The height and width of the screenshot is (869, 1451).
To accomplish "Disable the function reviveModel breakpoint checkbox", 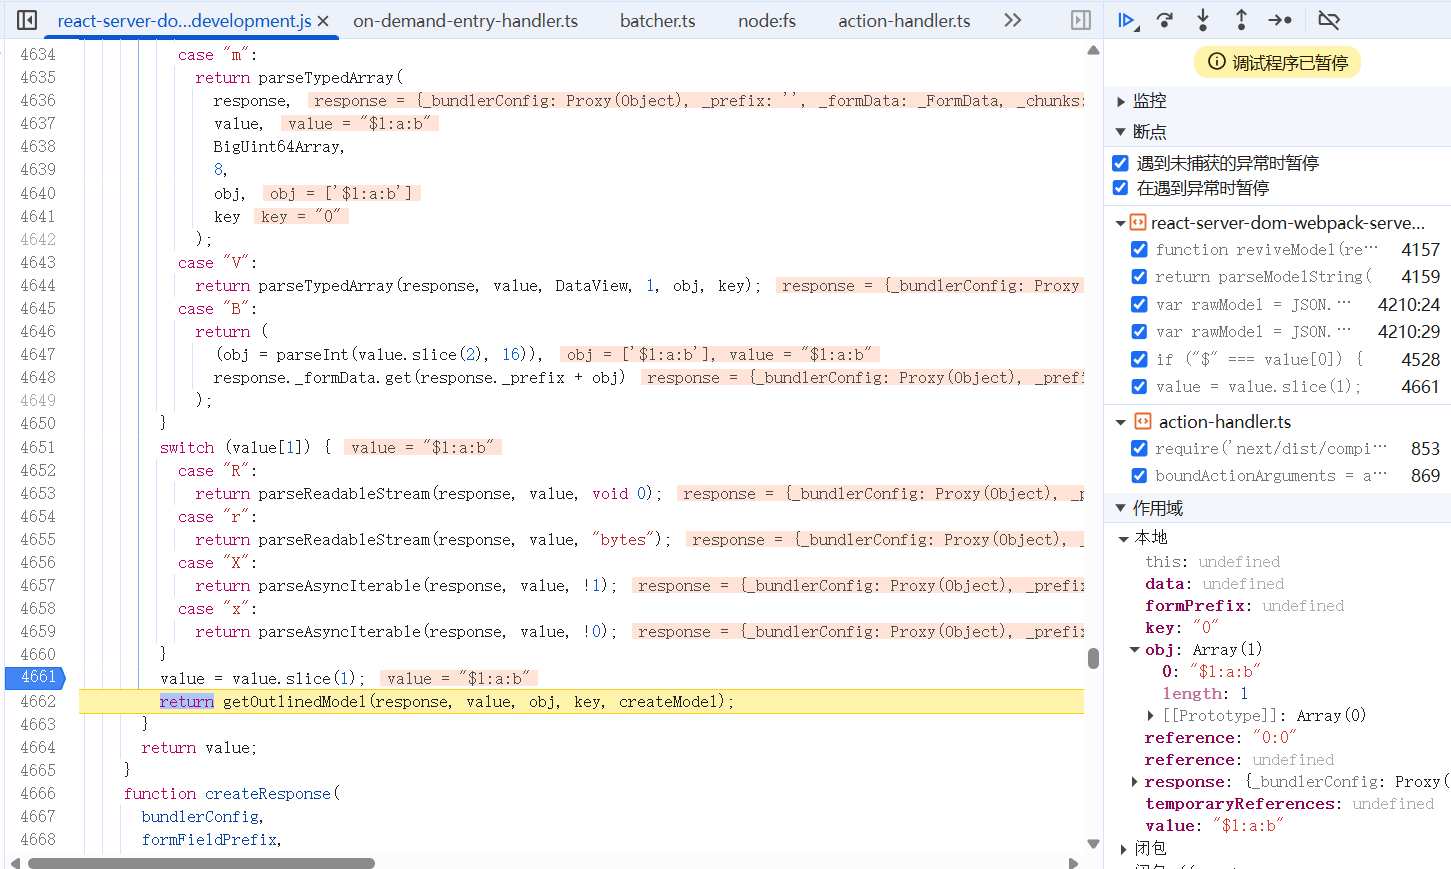I will 1139,249.
